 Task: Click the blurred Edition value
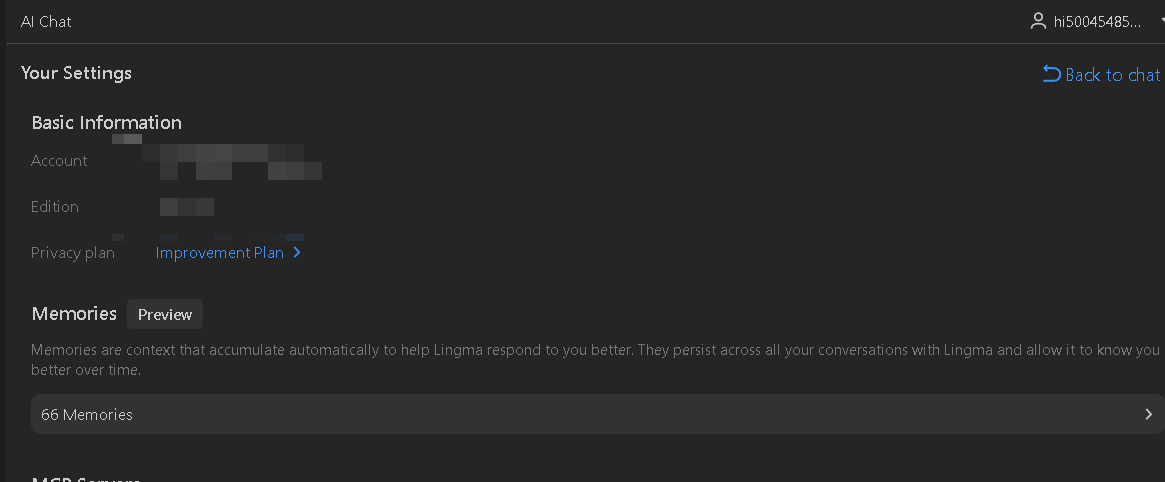(186, 207)
